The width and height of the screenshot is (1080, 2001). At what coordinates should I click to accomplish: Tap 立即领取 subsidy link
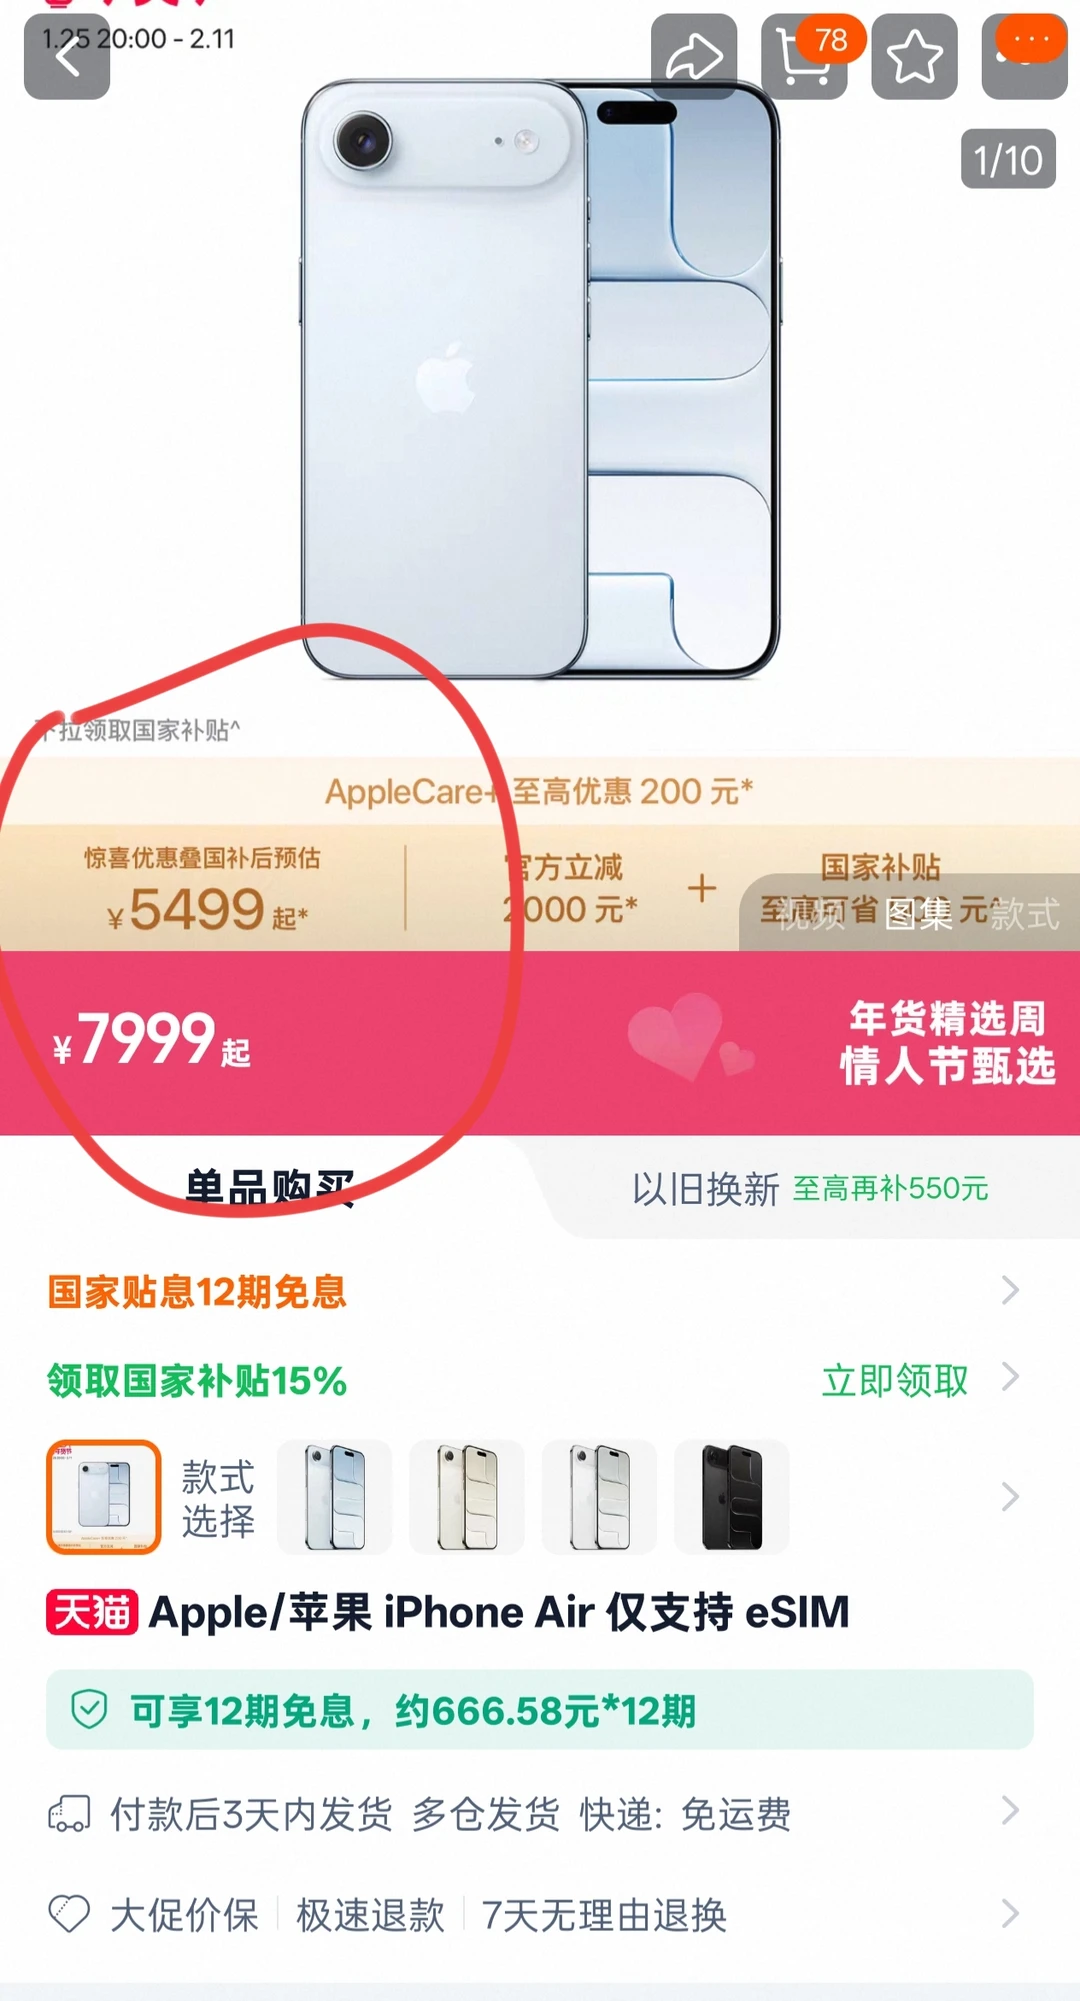coord(895,1380)
